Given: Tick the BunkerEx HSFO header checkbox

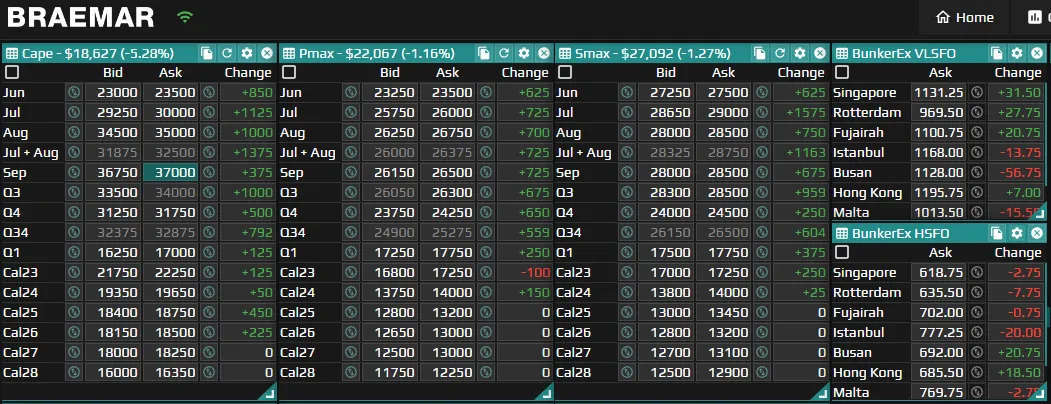Looking at the screenshot, I should coord(842,253).
